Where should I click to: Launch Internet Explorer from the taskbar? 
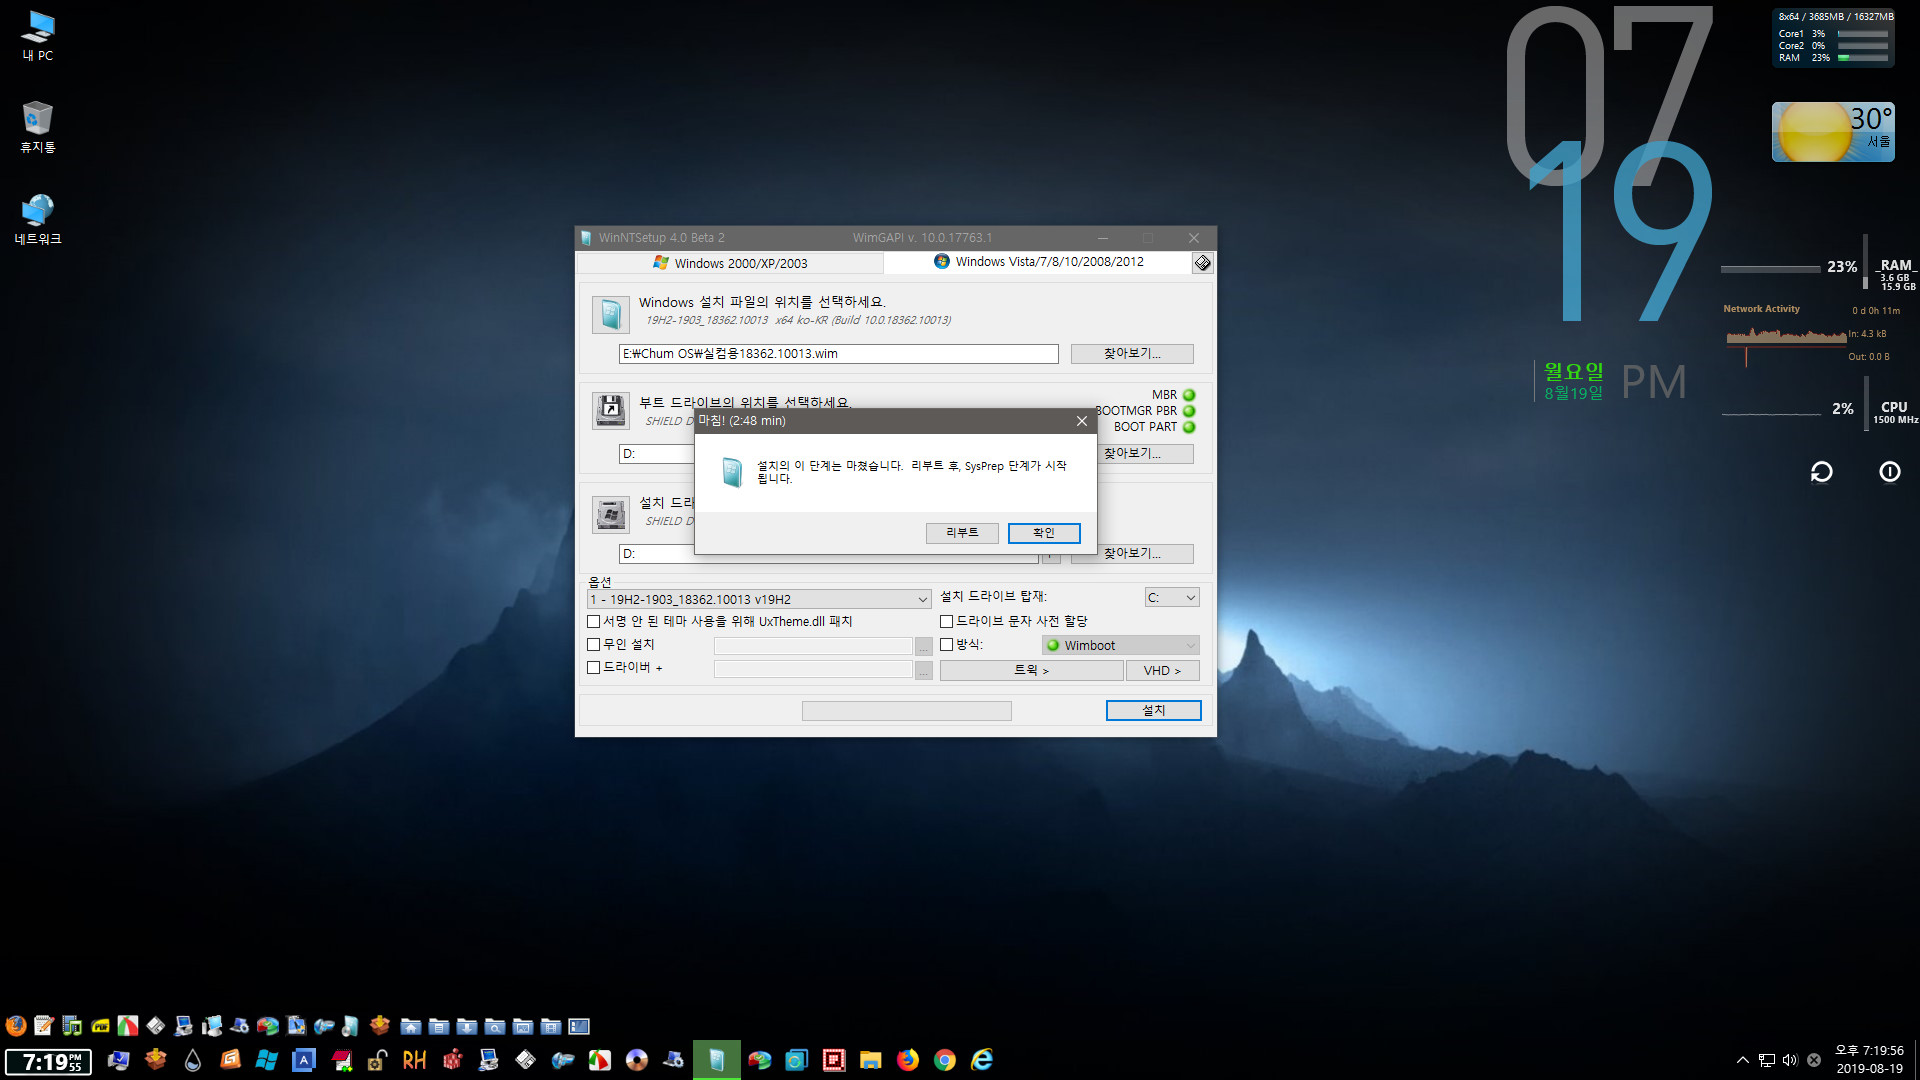pos(982,1060)
